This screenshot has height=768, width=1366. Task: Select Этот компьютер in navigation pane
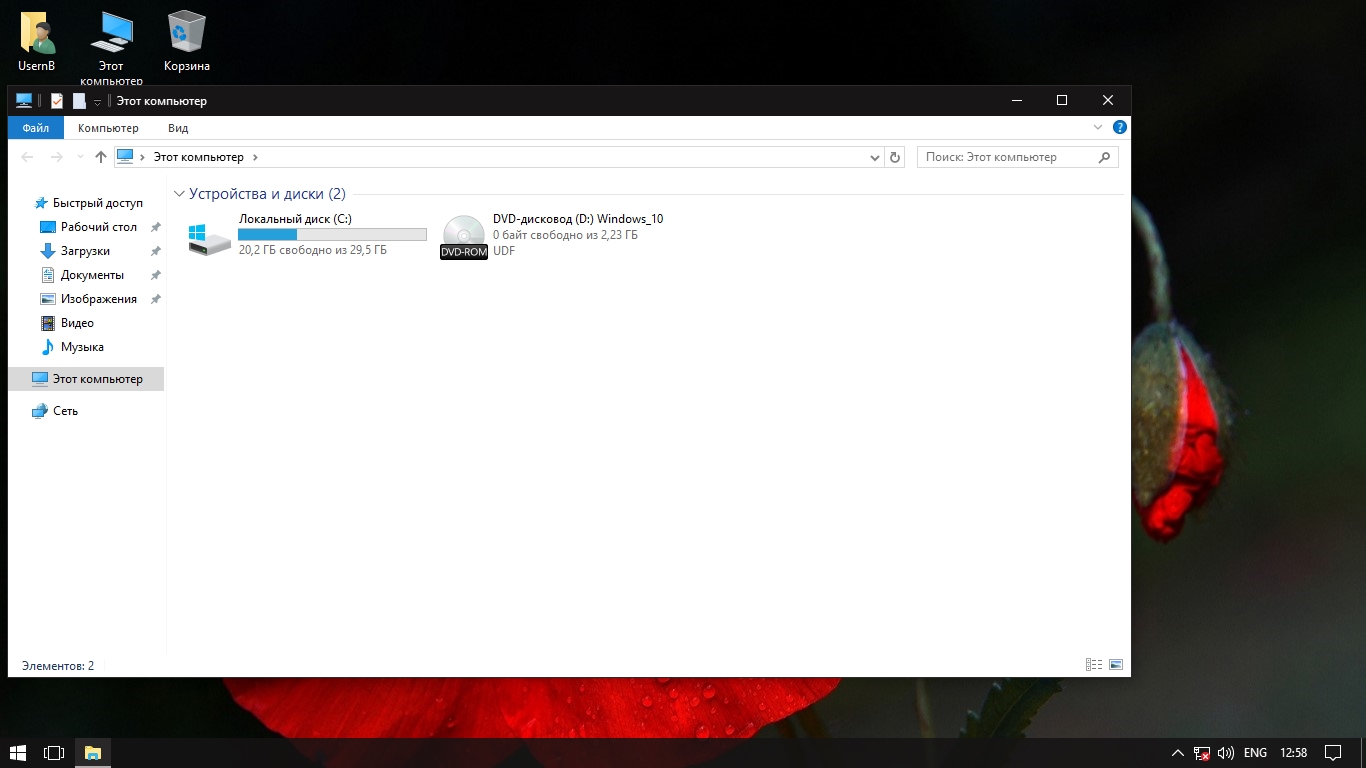pyautogui.click(x=86, y=379)
